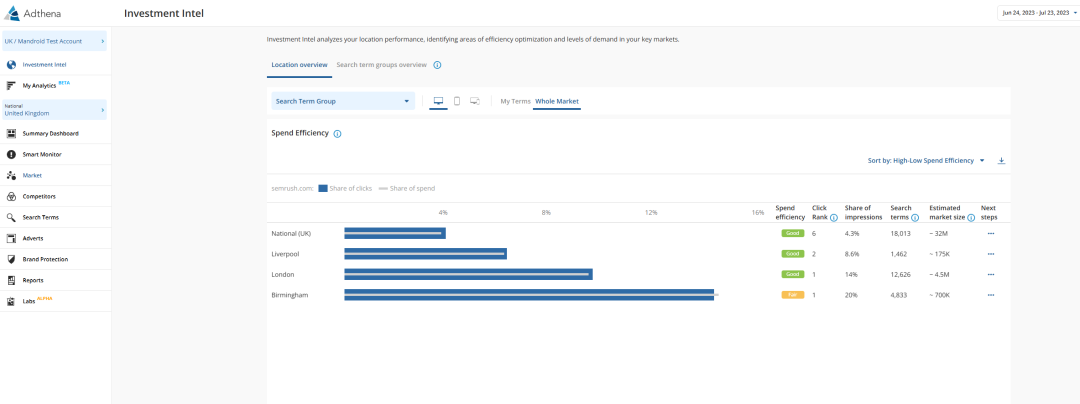Click the Competitors sidebar icon

(11, 196)
